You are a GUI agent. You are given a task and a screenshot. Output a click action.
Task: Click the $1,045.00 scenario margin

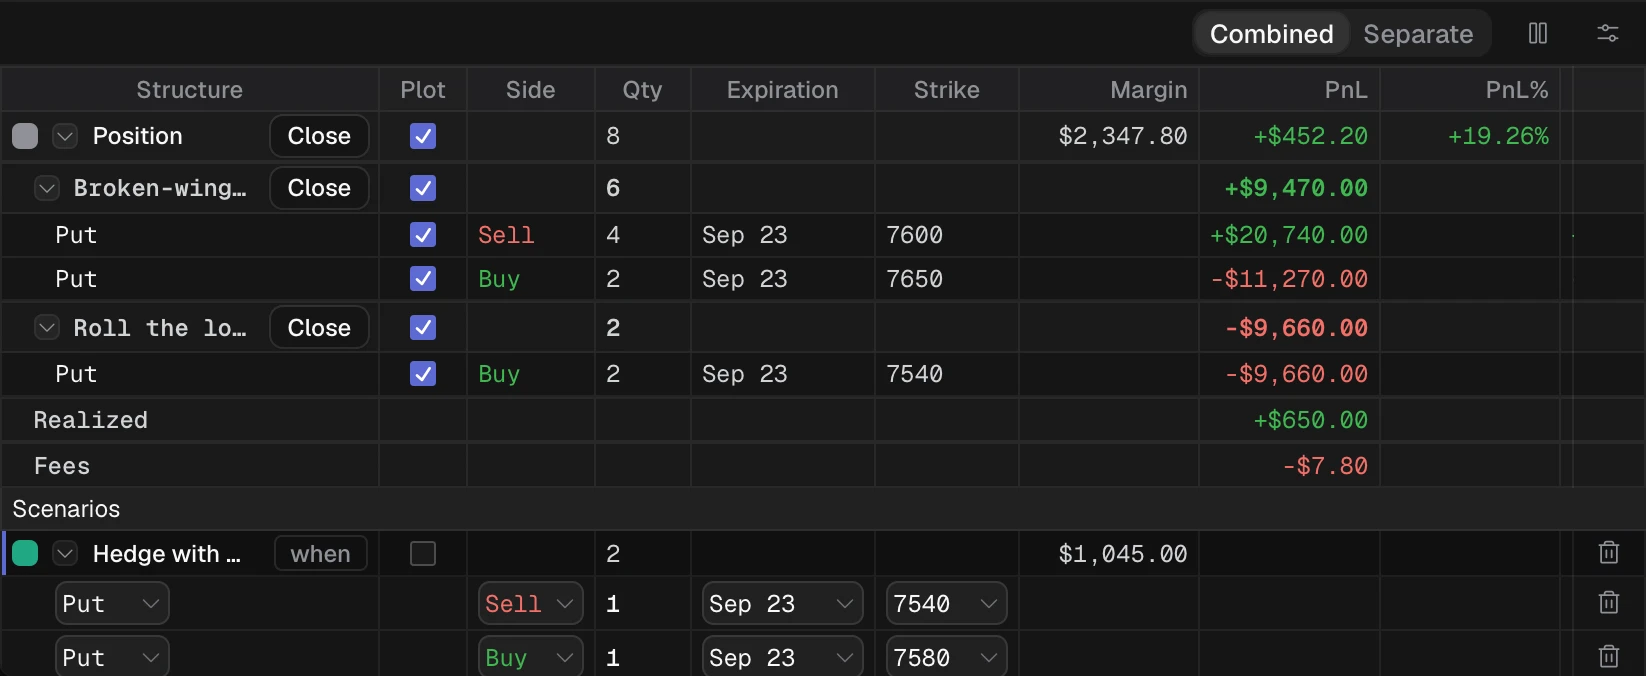coord(1123,554)
